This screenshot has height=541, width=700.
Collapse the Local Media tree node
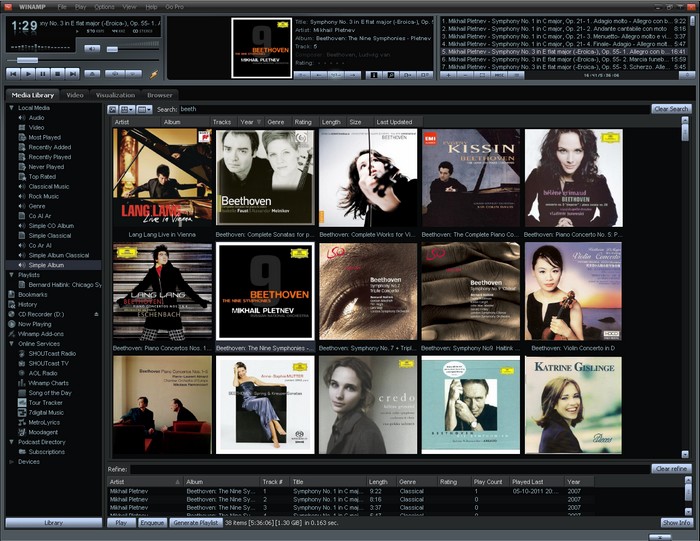pos(11,108)
